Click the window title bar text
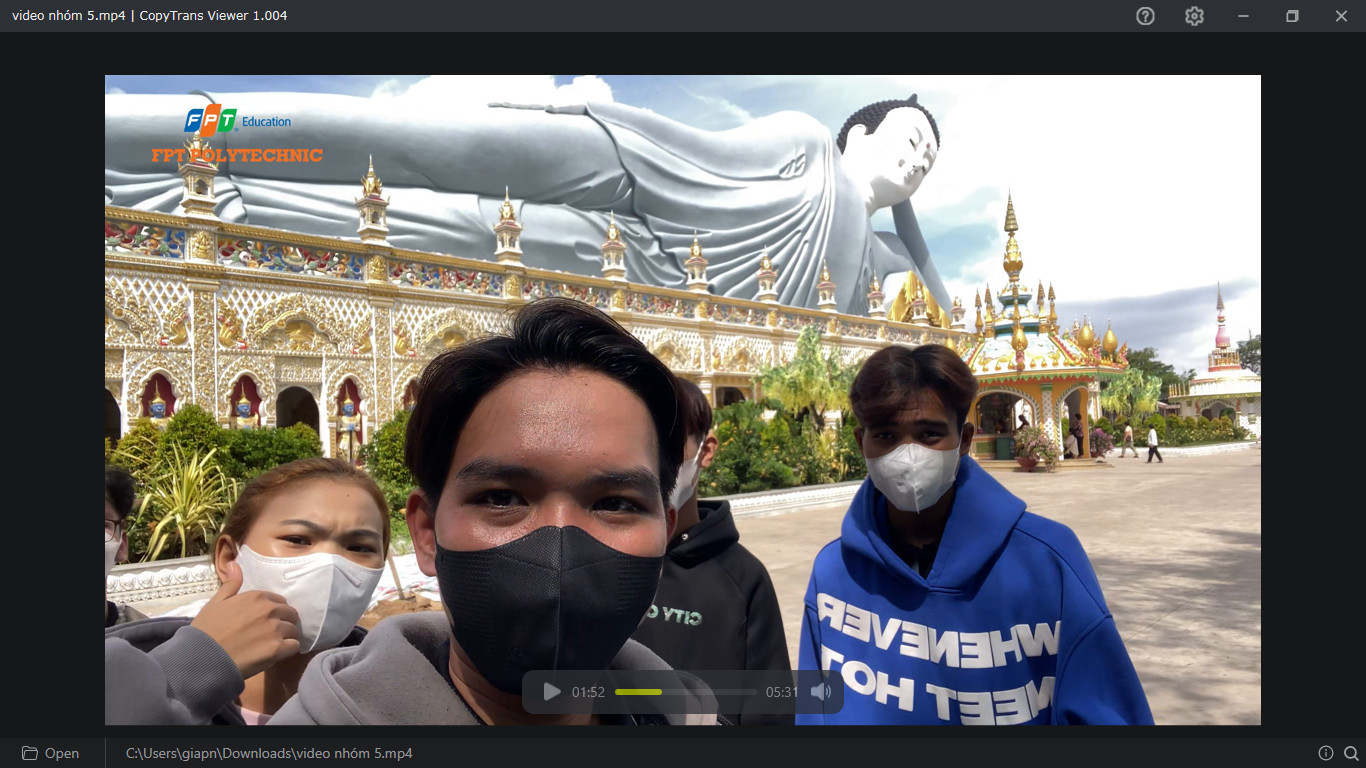This screenshot has width=1366, height=768. 150,16
